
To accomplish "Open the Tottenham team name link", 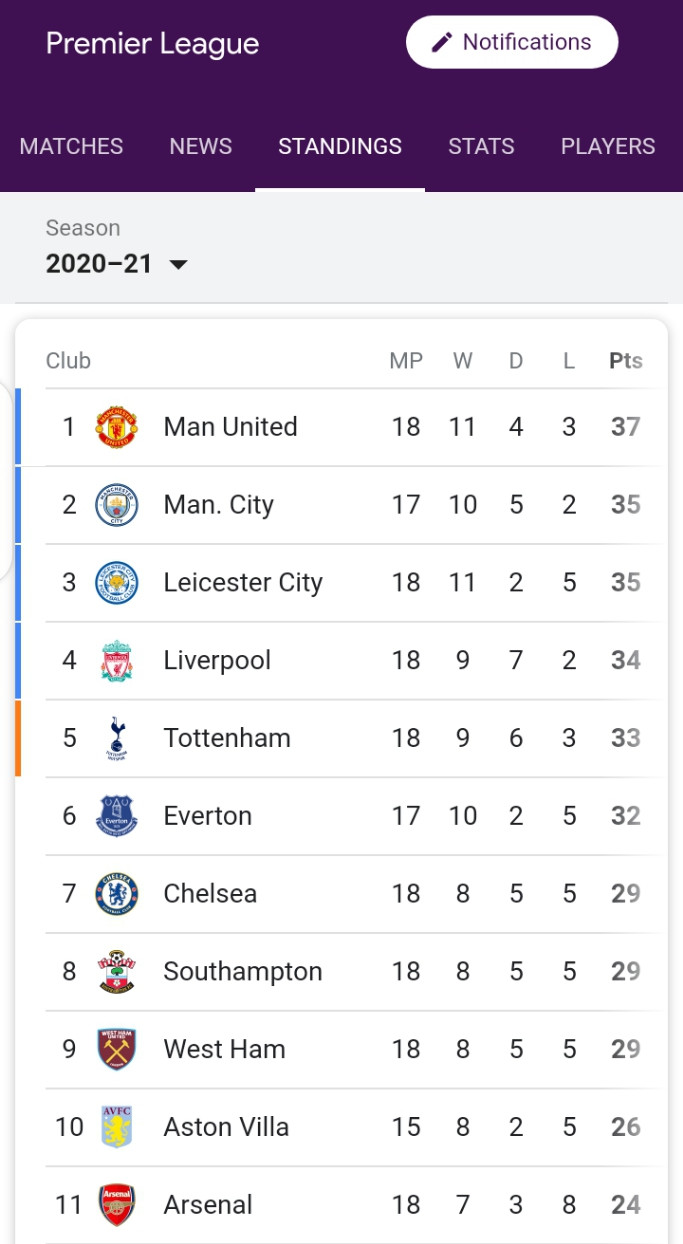I will point(227,738).
